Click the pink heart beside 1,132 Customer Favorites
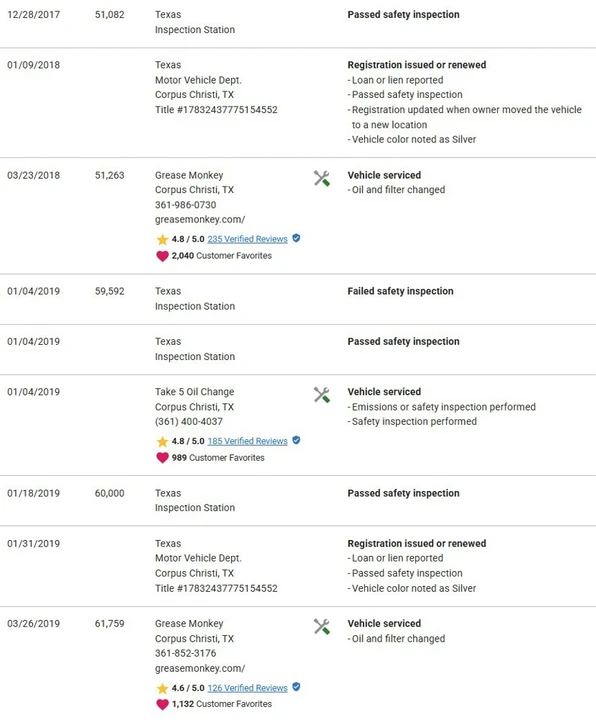596x720 pixels. [162, 704]
